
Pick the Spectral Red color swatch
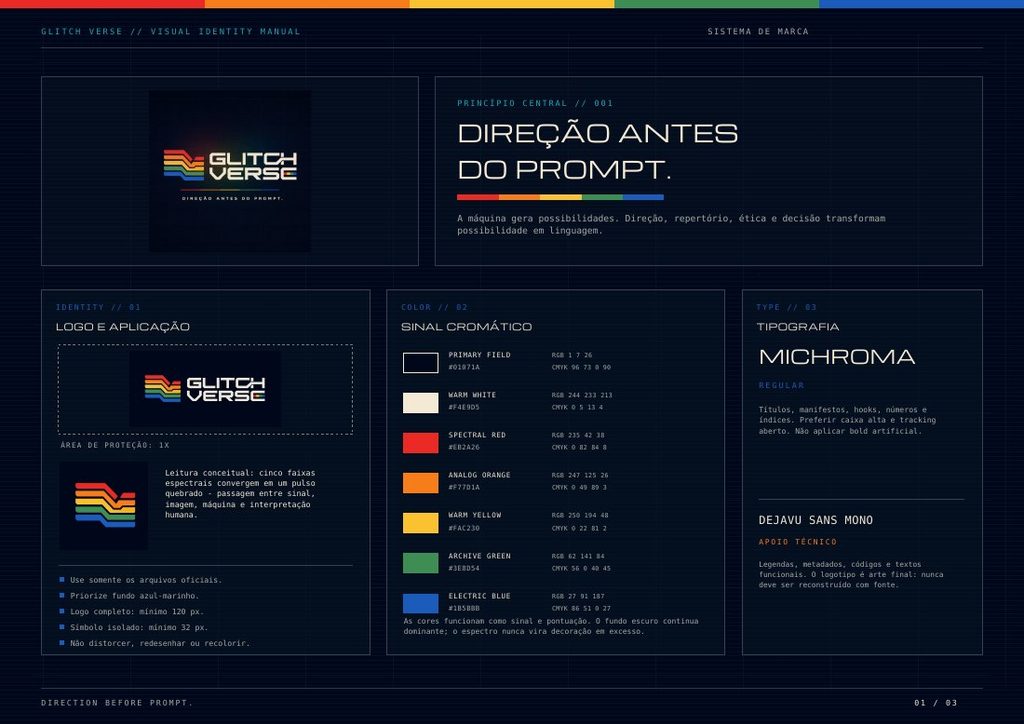pyautogui.click(x=421, y=443)
